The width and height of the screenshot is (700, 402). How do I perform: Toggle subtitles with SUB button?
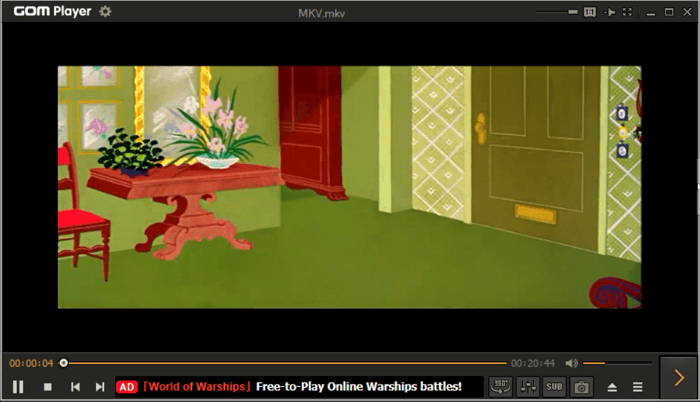click(554, 386)
